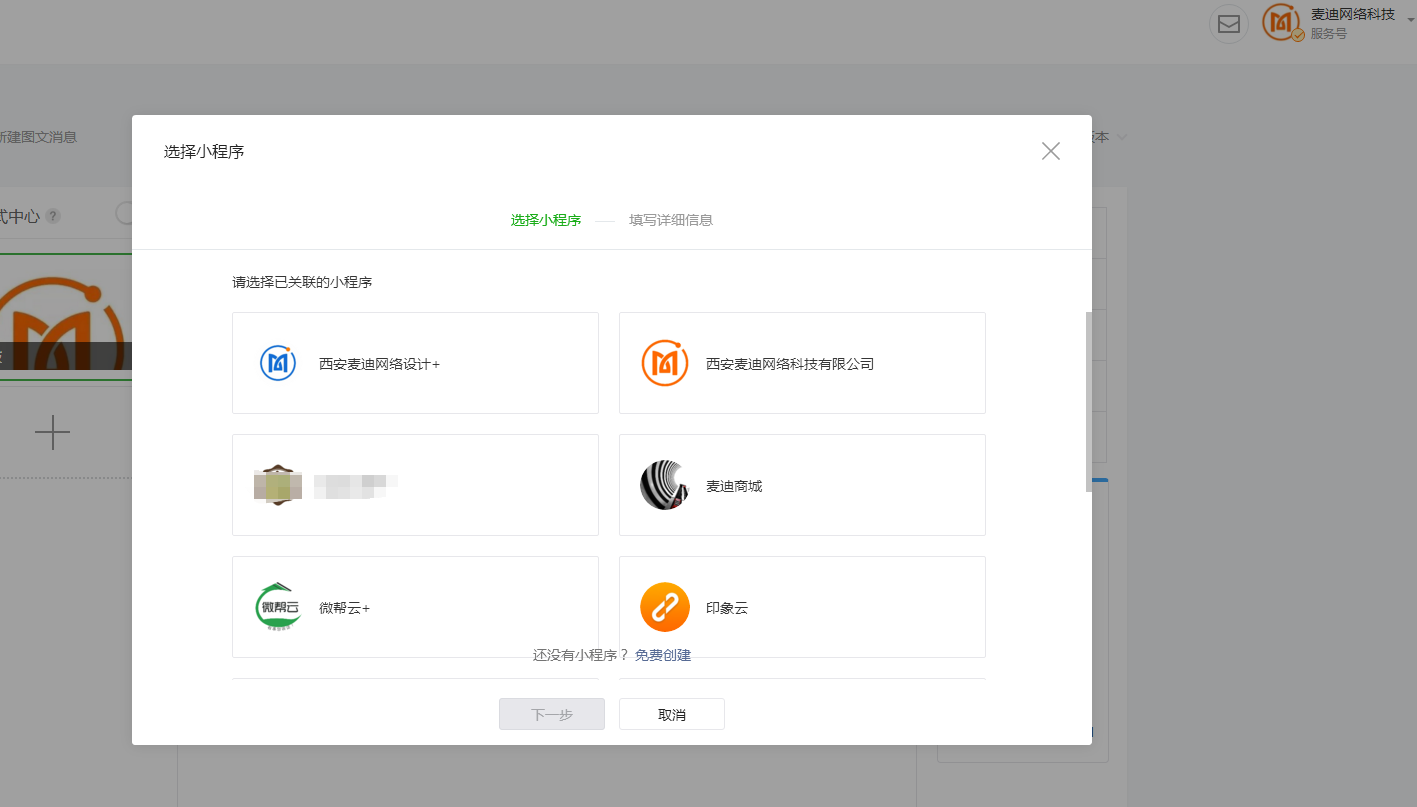Screen dimensions: 1417x807
Task: Select the 麦迪商城 mini program icon
Action: [x=664, y=485]
